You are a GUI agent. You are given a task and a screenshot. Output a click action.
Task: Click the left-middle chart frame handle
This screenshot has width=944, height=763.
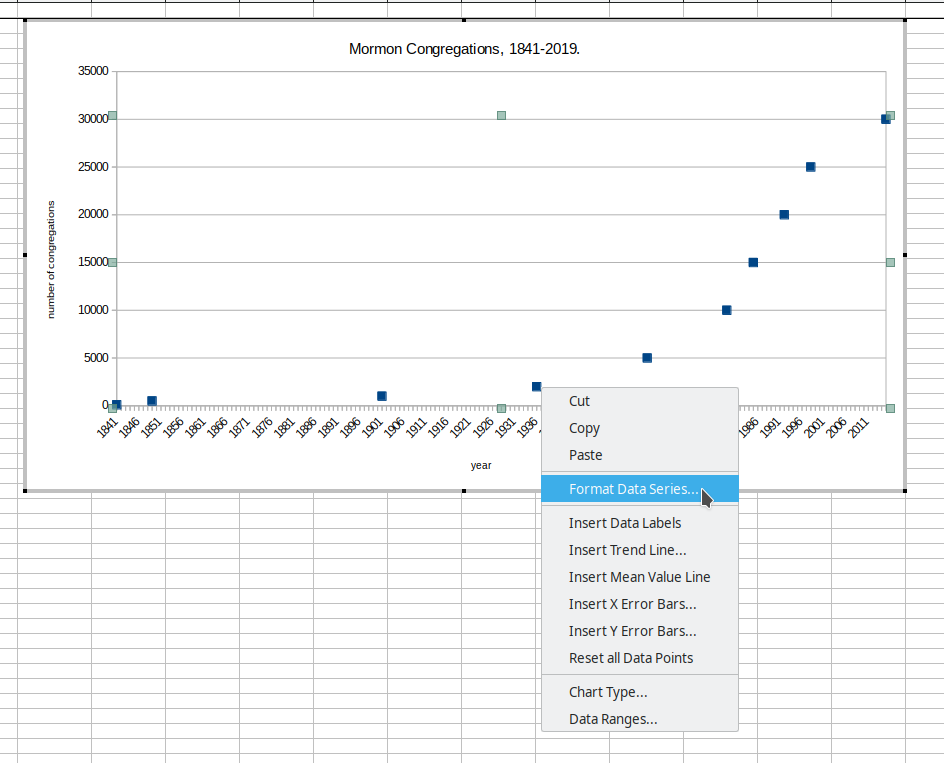coord(25,255)
